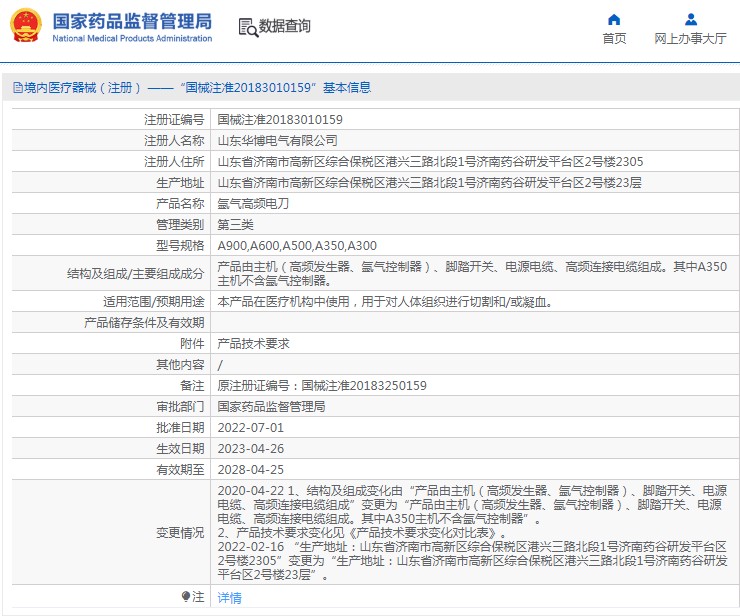Select model list A900,A600,A500,A350,A300
The width and height of the screenshot is (740, 616).
[297, 245]
